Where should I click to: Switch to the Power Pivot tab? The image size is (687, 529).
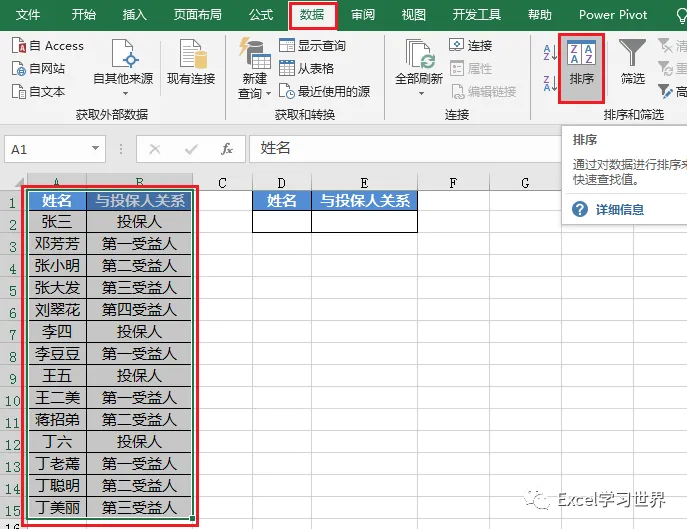pyautogui.click(x=613, y=15)
